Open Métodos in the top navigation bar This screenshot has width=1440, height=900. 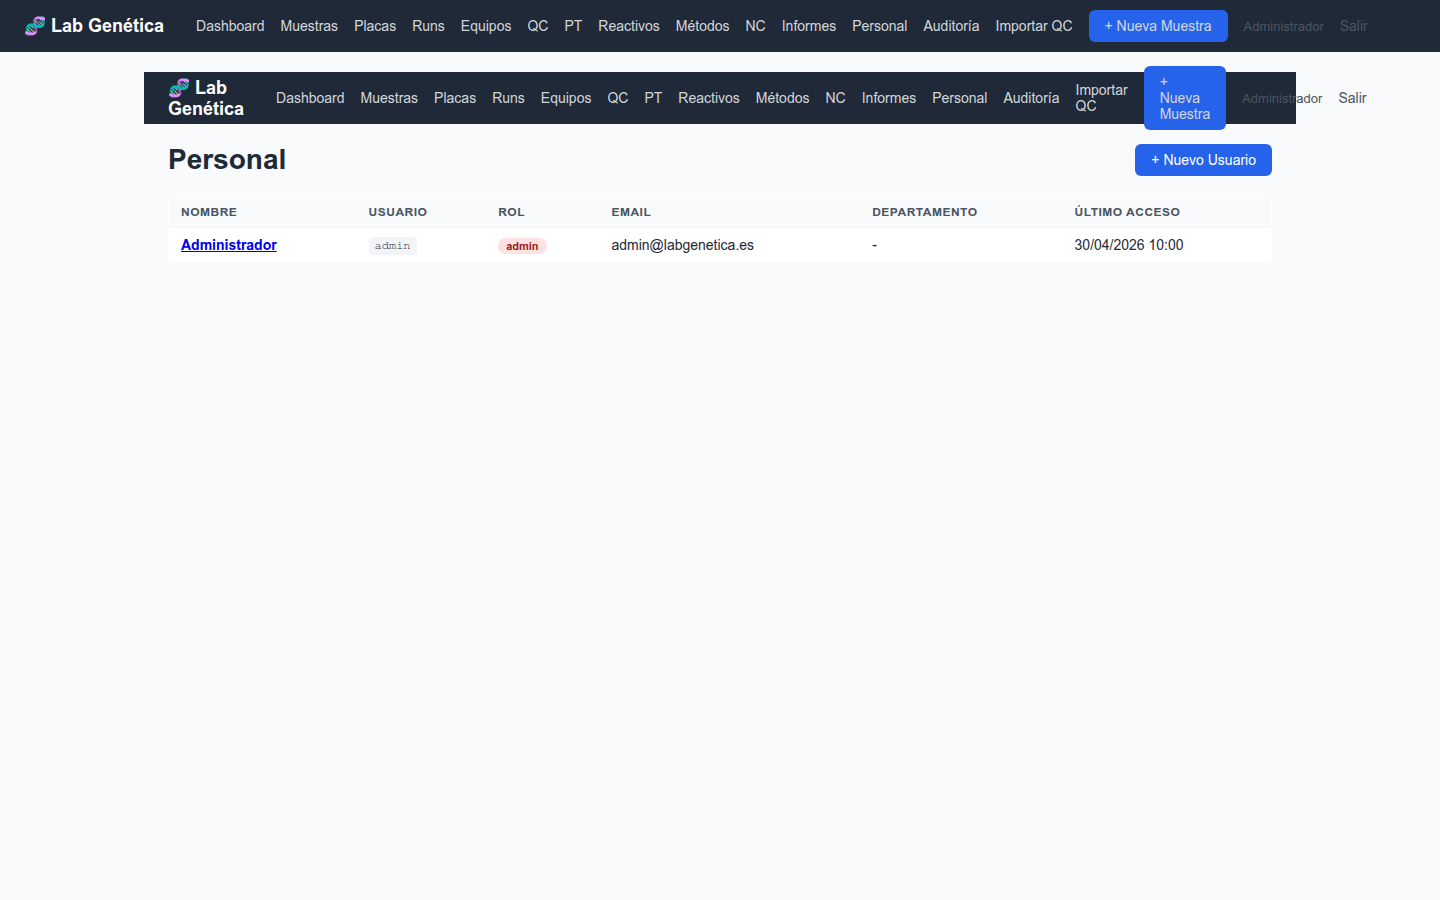[702, 26]
